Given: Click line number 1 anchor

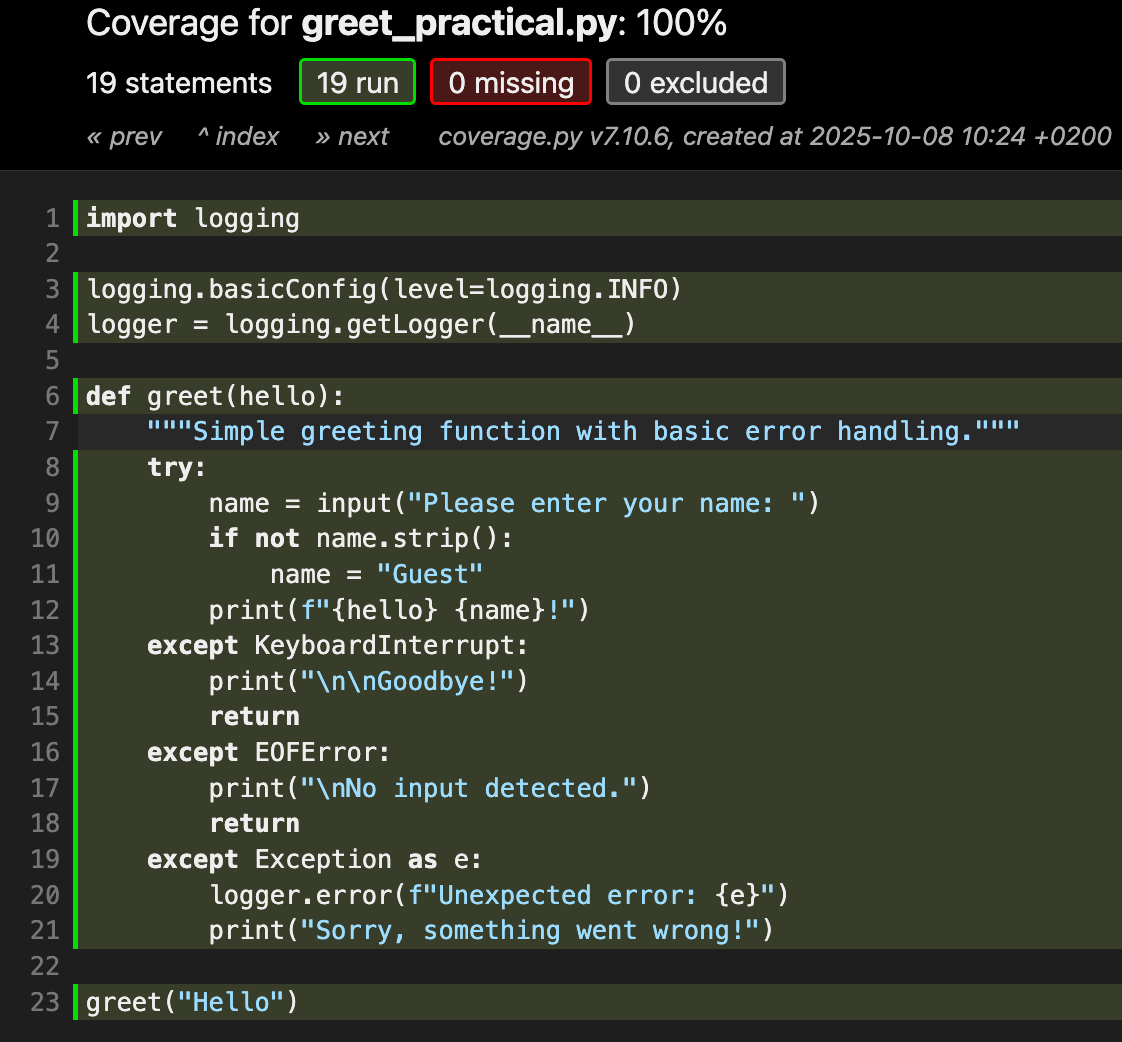Looking at the screenshot, I should pyautogui.click(x=52, y=218).
